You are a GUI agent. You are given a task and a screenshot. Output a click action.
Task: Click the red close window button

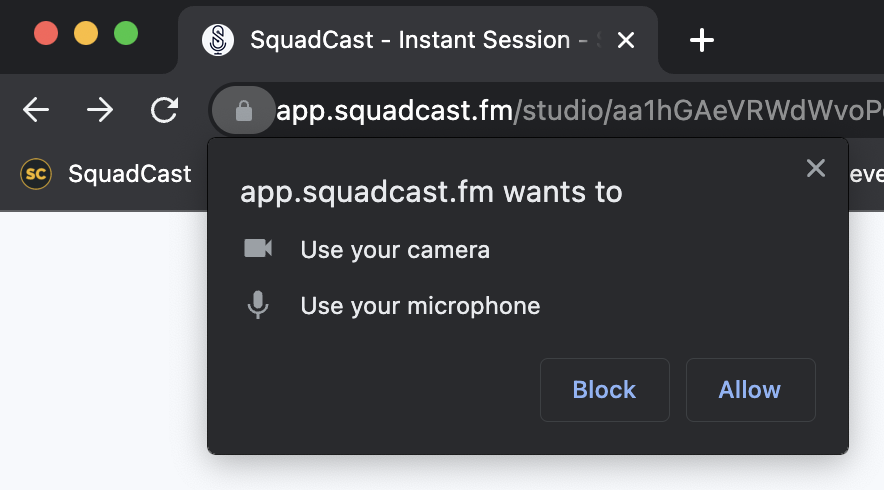(46, 33)
